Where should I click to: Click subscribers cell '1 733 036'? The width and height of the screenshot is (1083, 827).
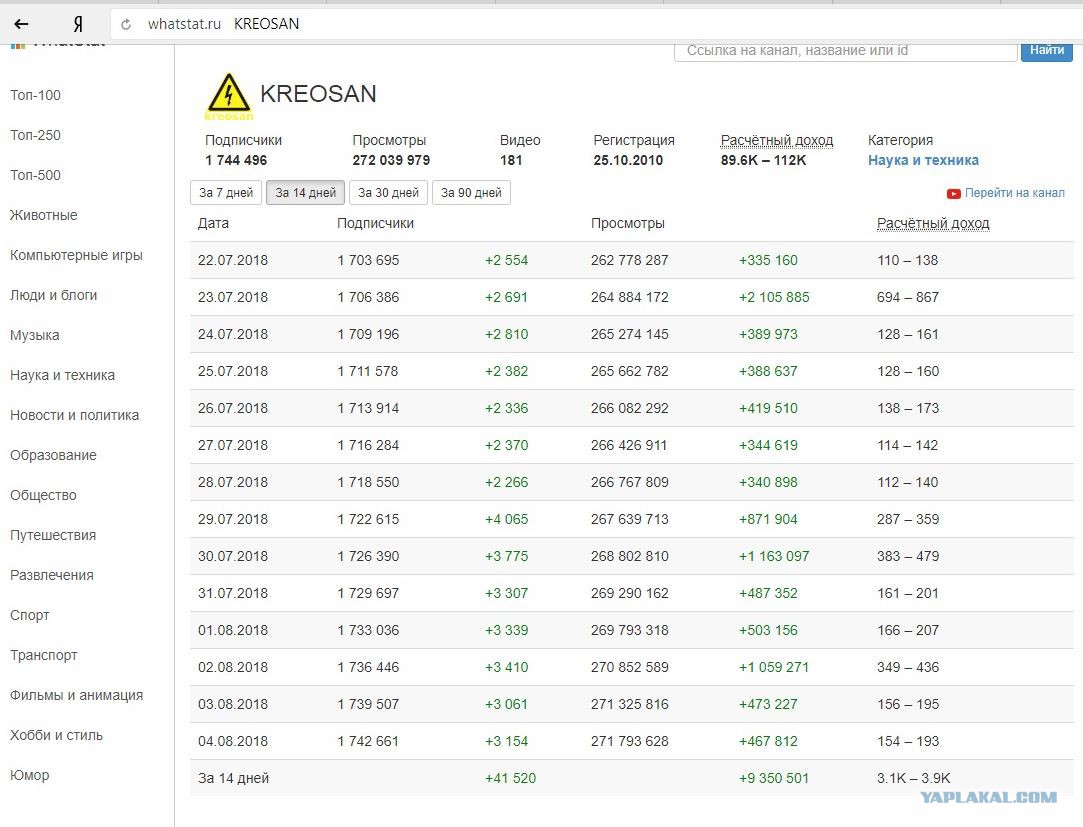click(368, 630)
